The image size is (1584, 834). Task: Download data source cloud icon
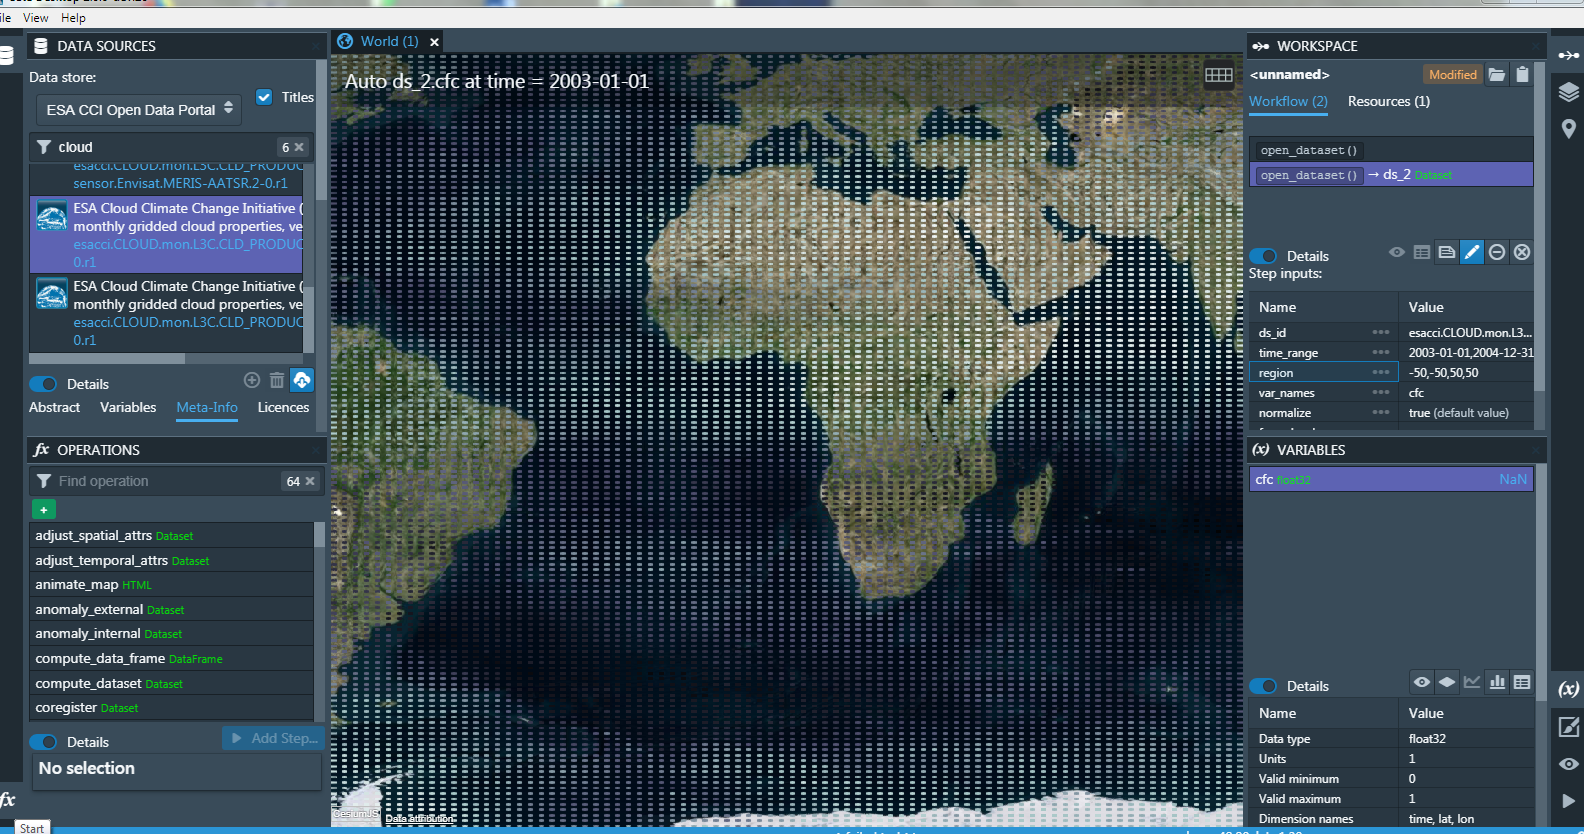tap(302, 380)
